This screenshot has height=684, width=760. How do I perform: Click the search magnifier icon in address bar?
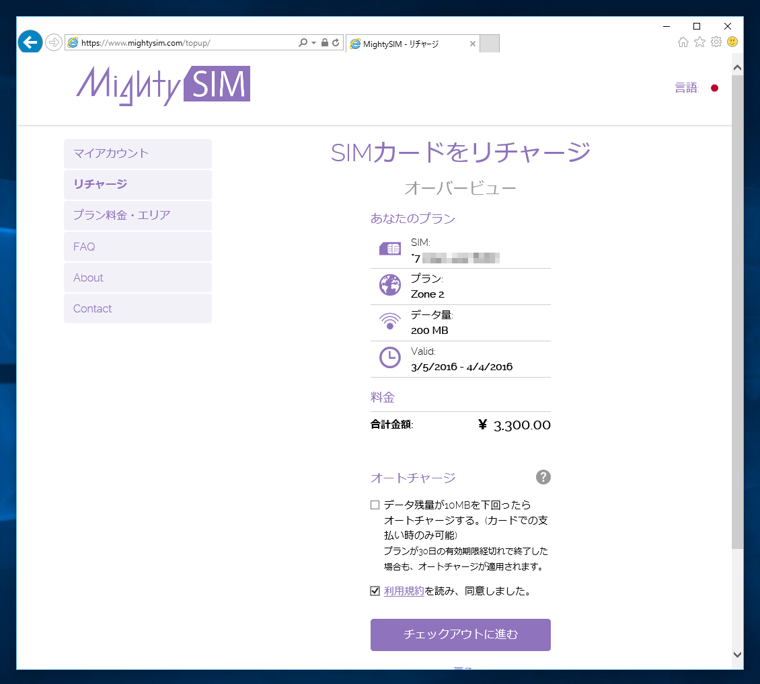[x=303, y=43]
